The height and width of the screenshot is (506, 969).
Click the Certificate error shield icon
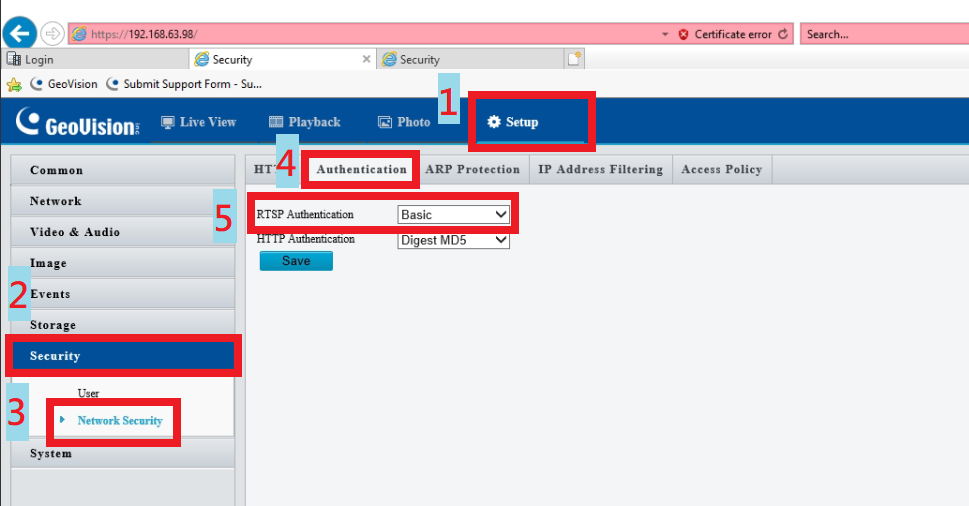(x=683, y=35)
